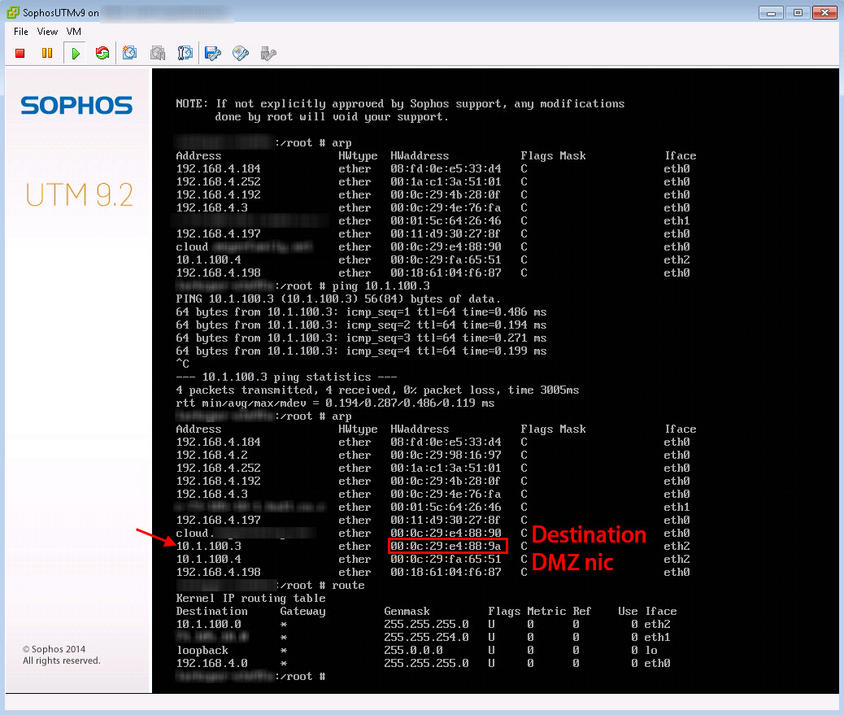Select the ping reply with icmp_seq=1
This screenshot has height=715, width=844.
(361, 312)
